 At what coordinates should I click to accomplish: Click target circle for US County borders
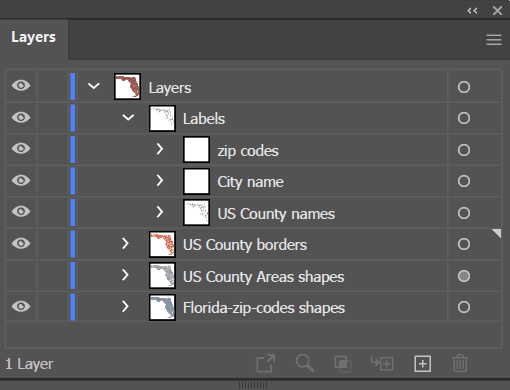point(464,244)
